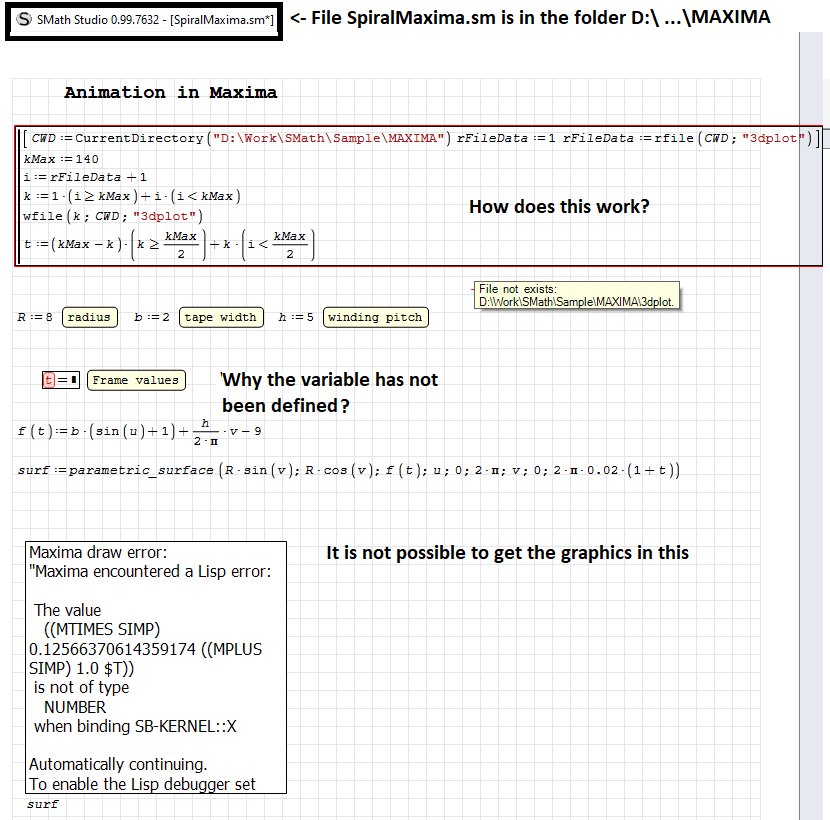Screen dimensions: 830x820
Task: Click the red undefined t variable
Action: [48, 380]
